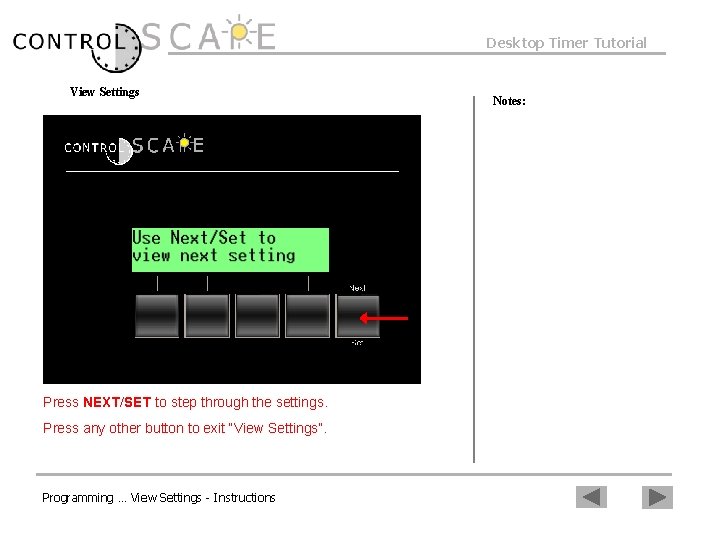
Task: Click the middle button on the timer
Action: tap(257, 316)
